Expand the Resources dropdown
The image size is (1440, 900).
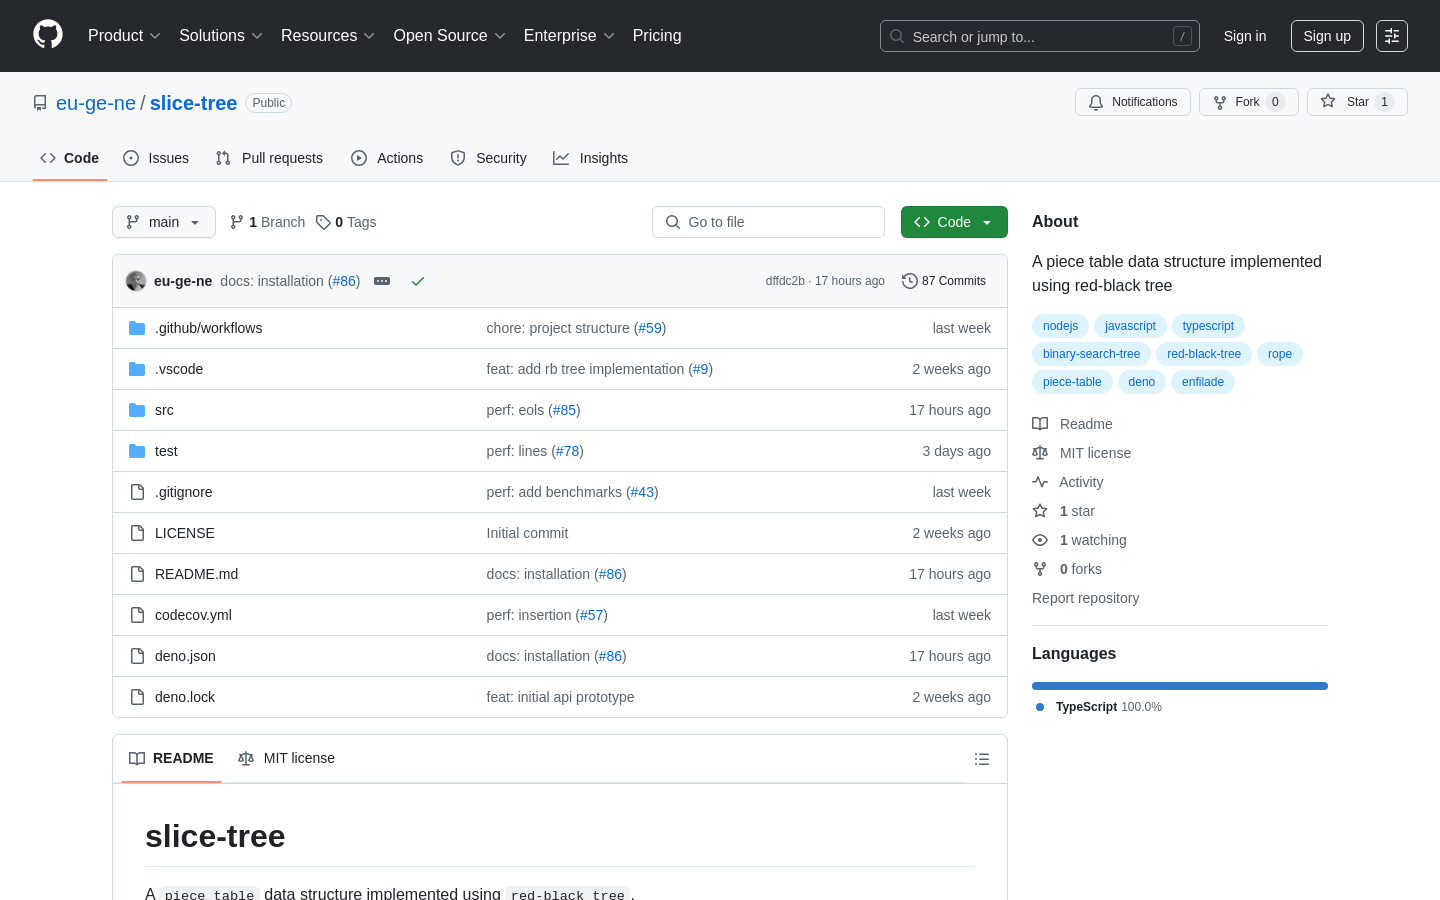(328, 36)
